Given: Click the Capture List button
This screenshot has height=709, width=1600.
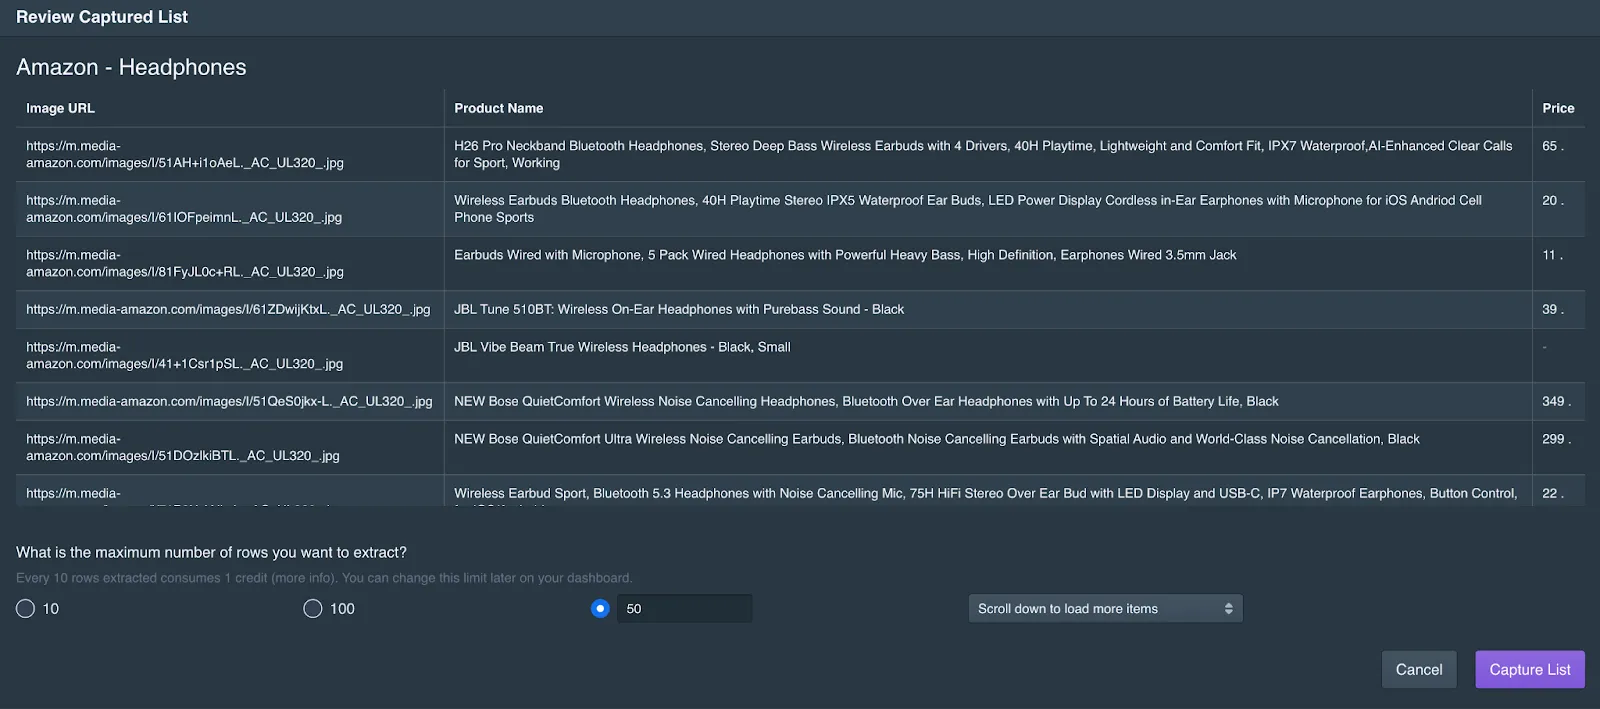Looking at the screenshot, I should [x=1530, y=670].
